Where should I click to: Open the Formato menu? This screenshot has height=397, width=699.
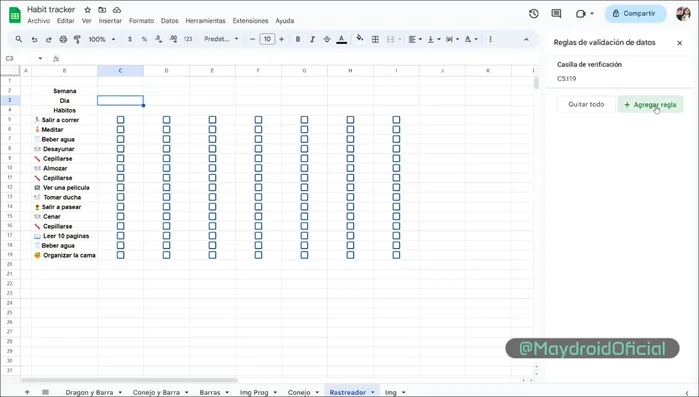tap(141, 21)
